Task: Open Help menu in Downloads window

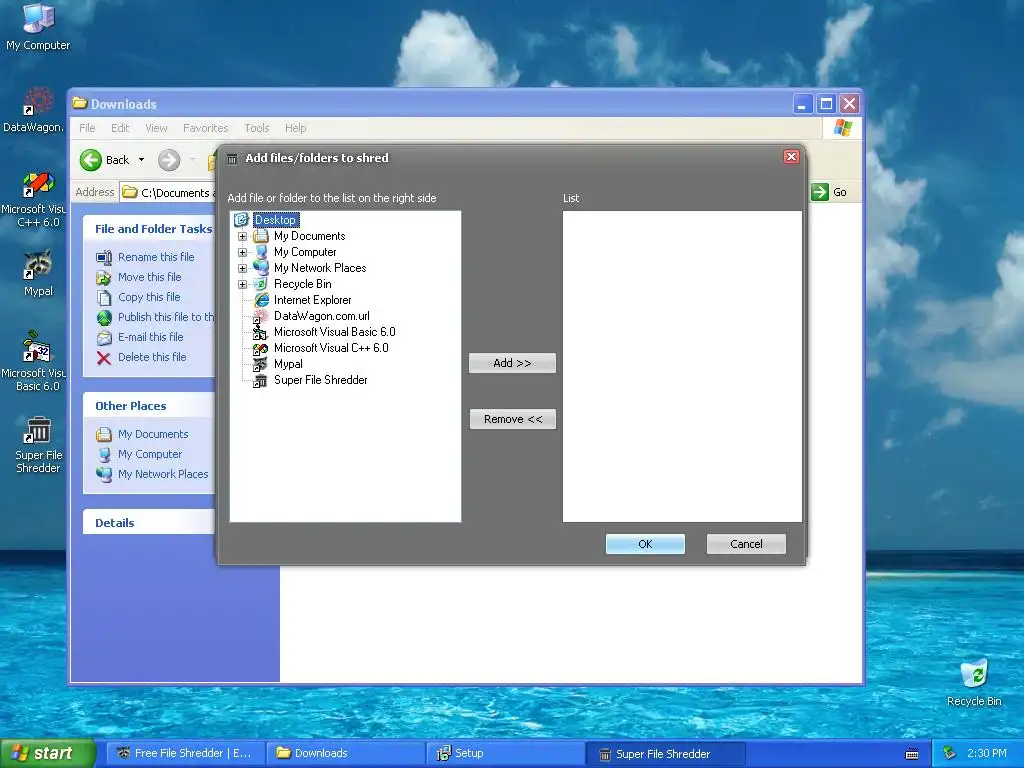Action: (295, 128)
